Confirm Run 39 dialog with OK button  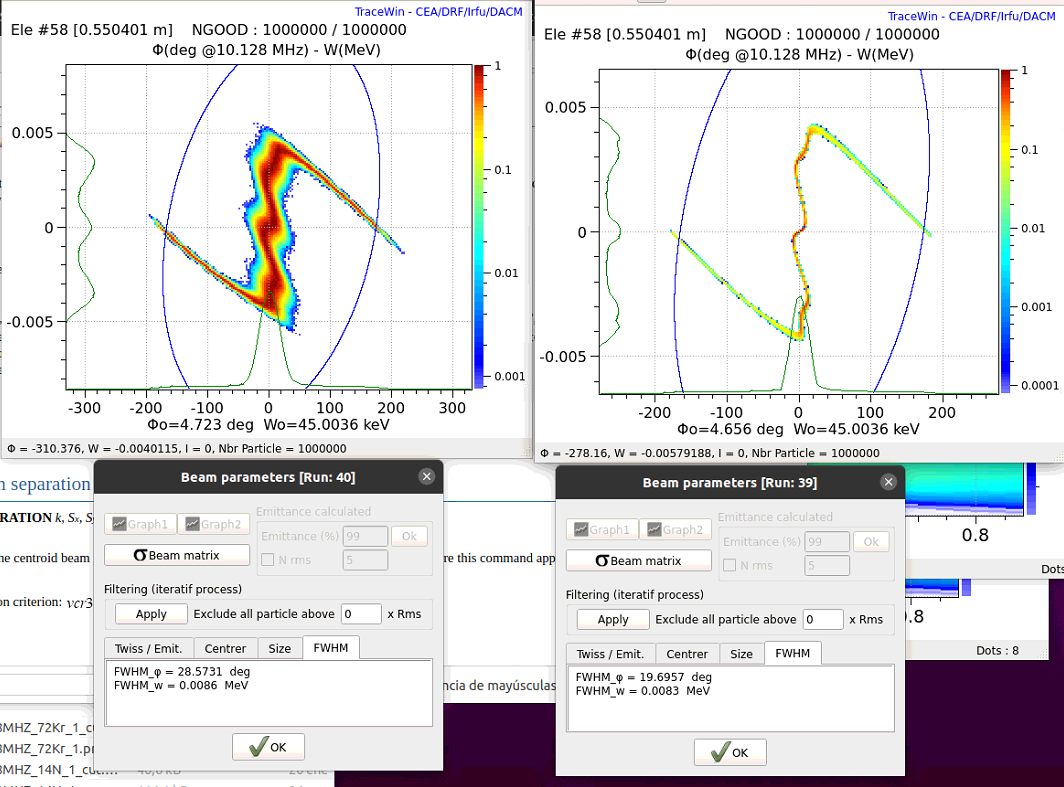point(730,752)
